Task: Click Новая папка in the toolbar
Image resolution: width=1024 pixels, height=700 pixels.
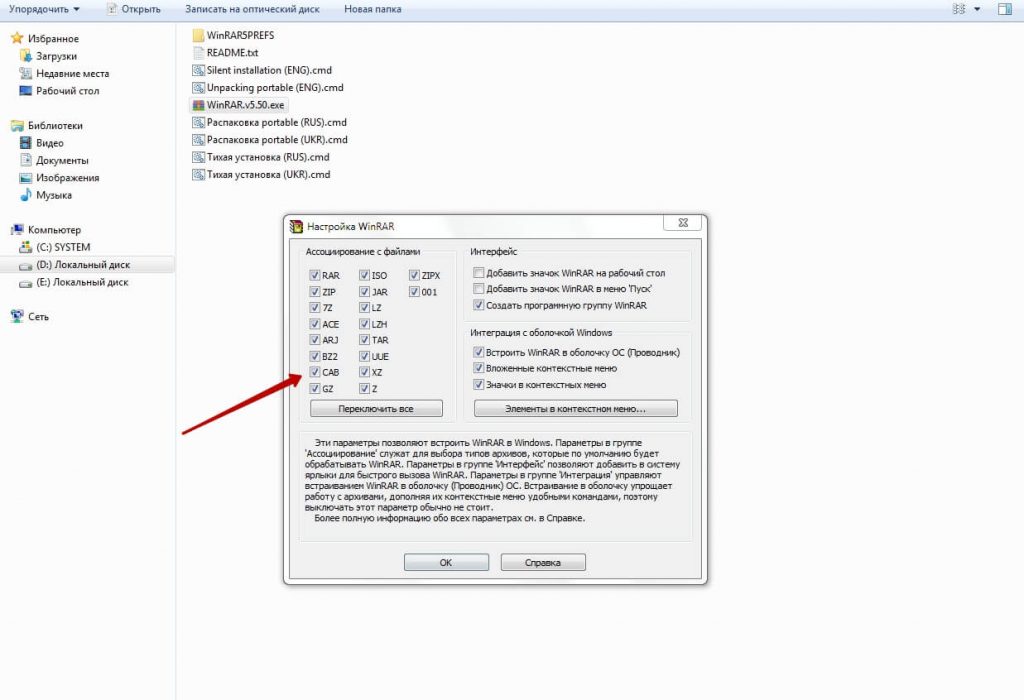Action: (372, 9)
